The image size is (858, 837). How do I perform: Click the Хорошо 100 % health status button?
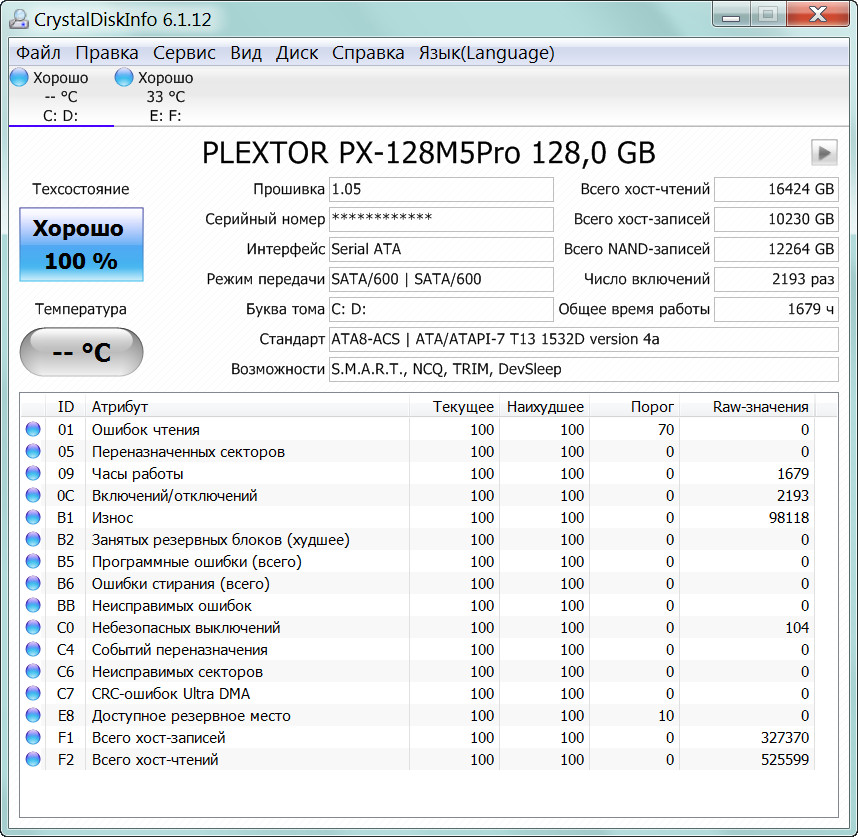pyautogui.click(x=82, y=244)
